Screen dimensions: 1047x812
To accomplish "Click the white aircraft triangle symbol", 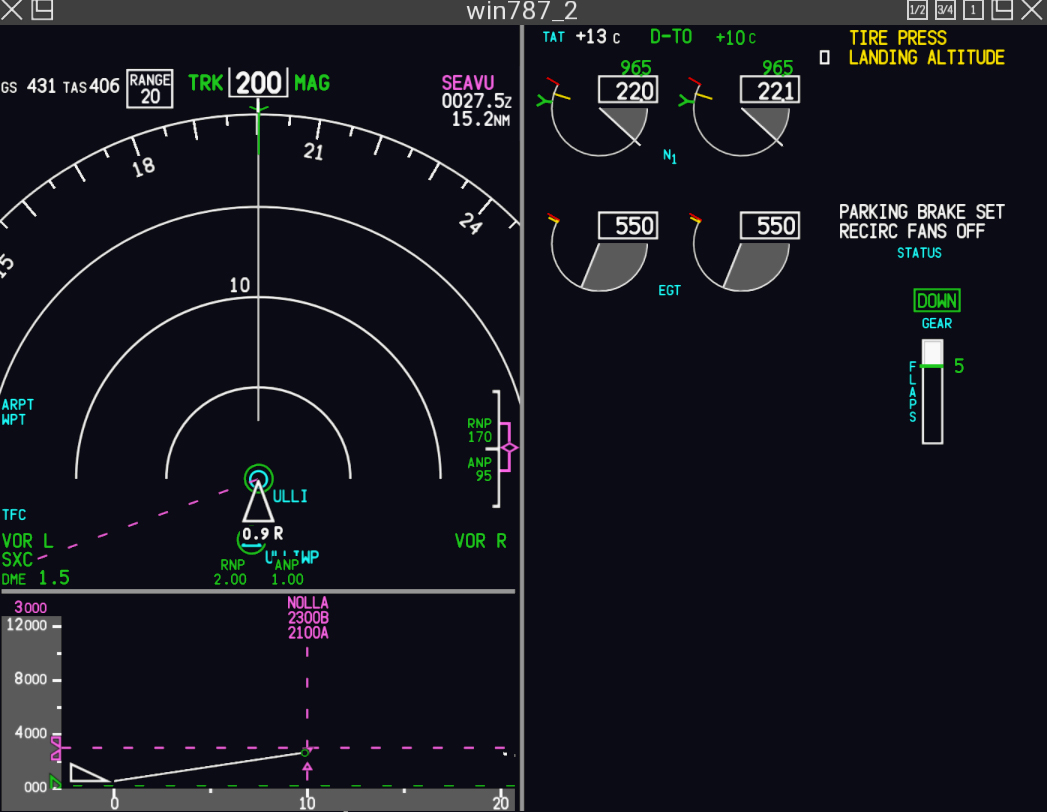I will pos(258,505).
